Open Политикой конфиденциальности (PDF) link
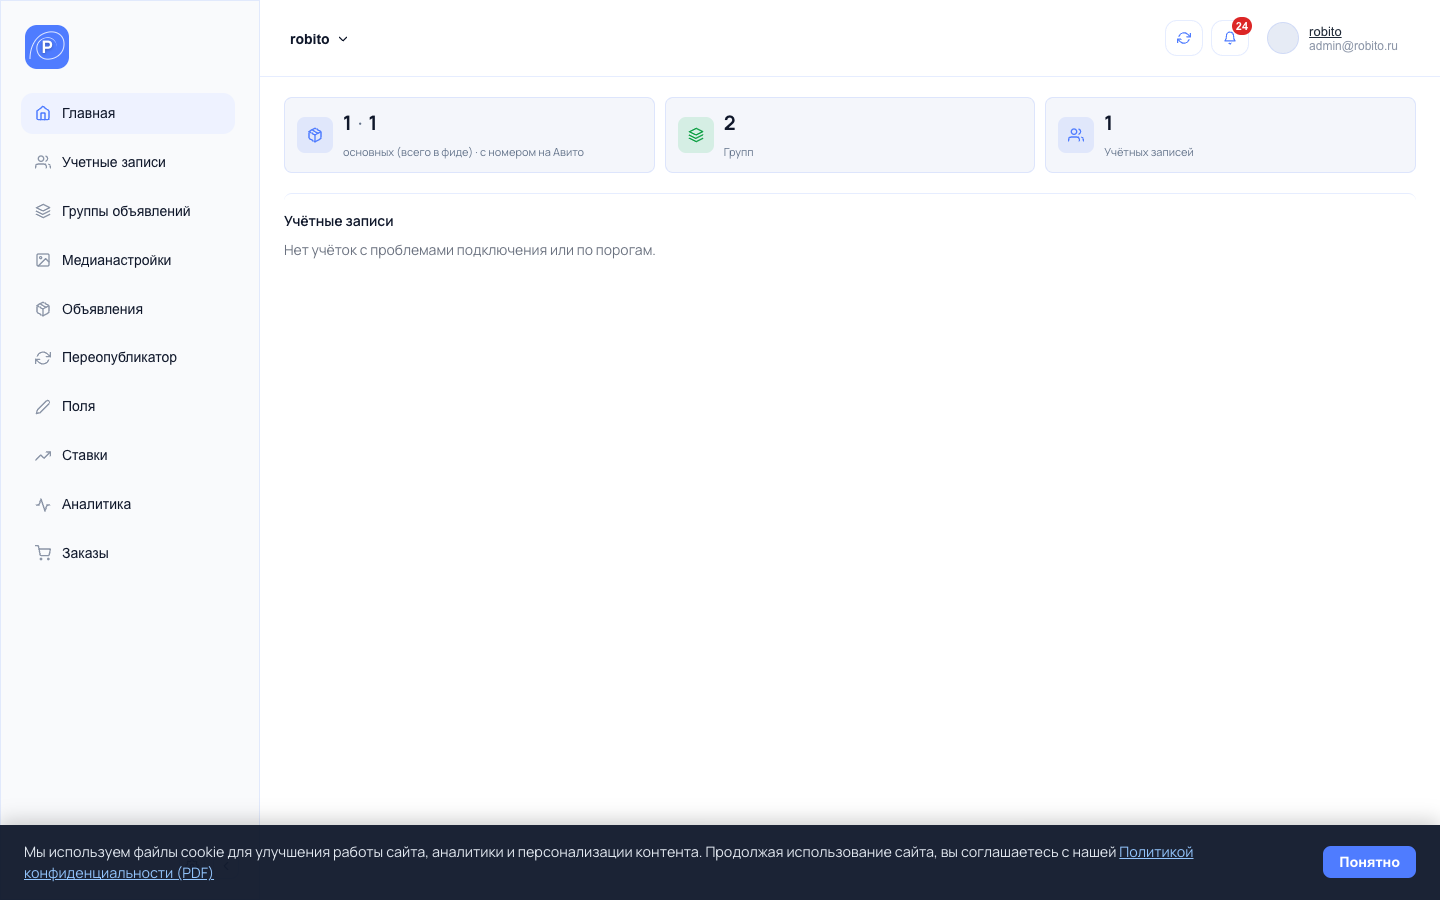This screenshot has height=900, width=1440. pos(1156,852)
